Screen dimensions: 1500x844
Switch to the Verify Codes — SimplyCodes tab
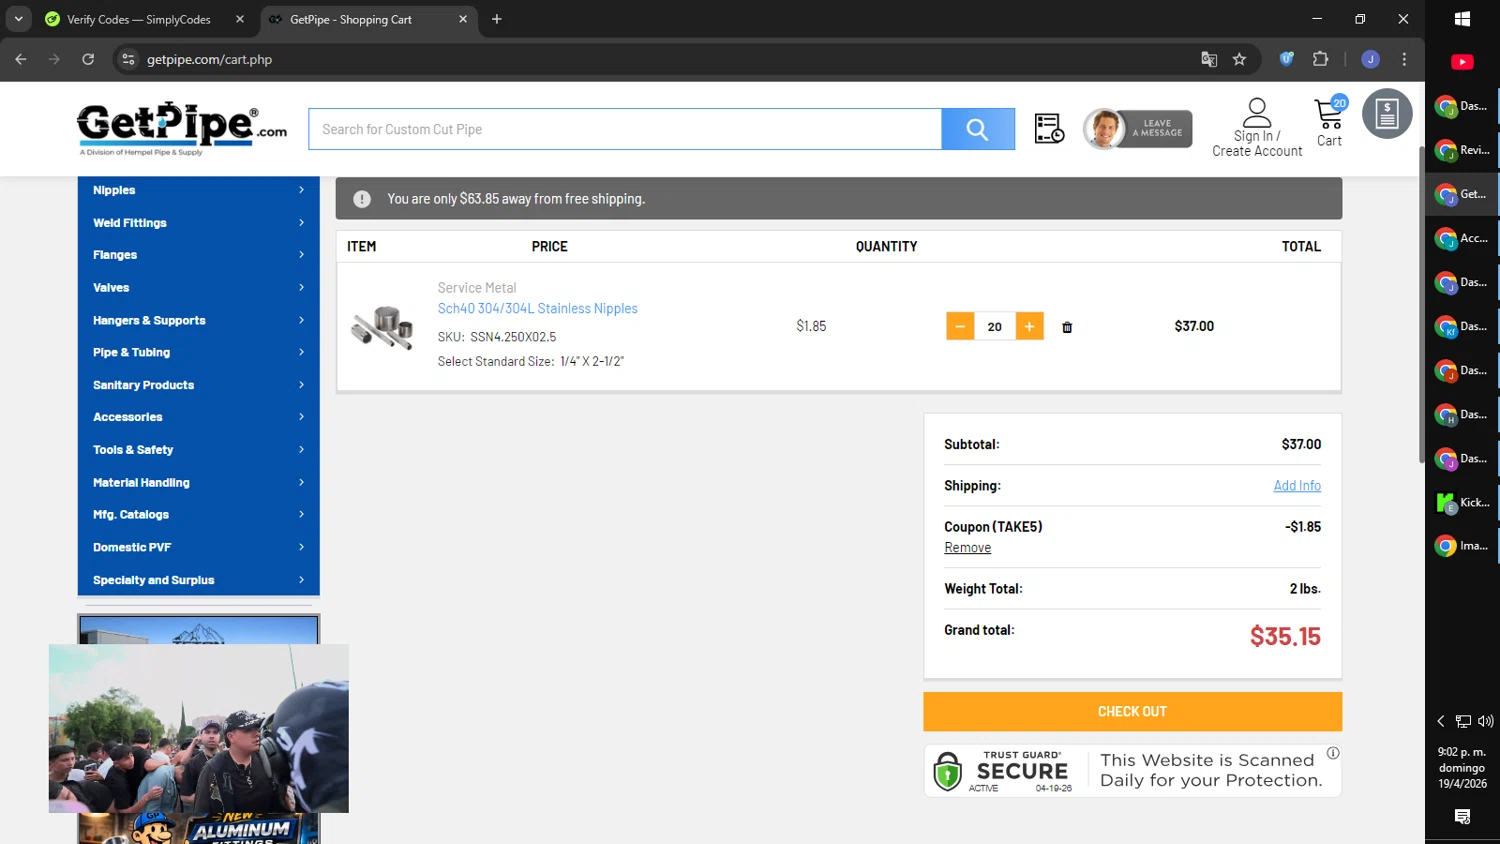tap(138, 19)
